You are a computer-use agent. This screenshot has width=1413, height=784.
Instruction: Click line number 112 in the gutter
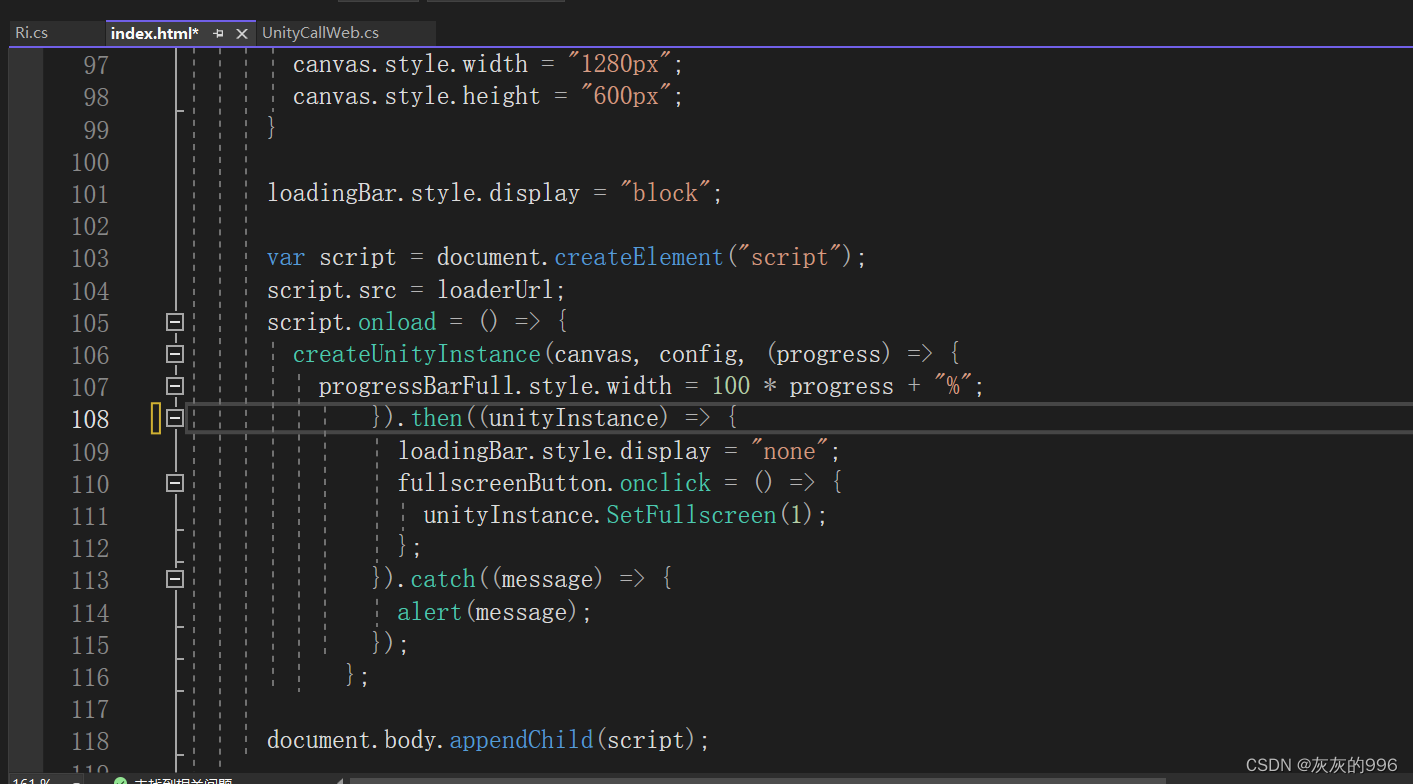[x=90, y=548]
